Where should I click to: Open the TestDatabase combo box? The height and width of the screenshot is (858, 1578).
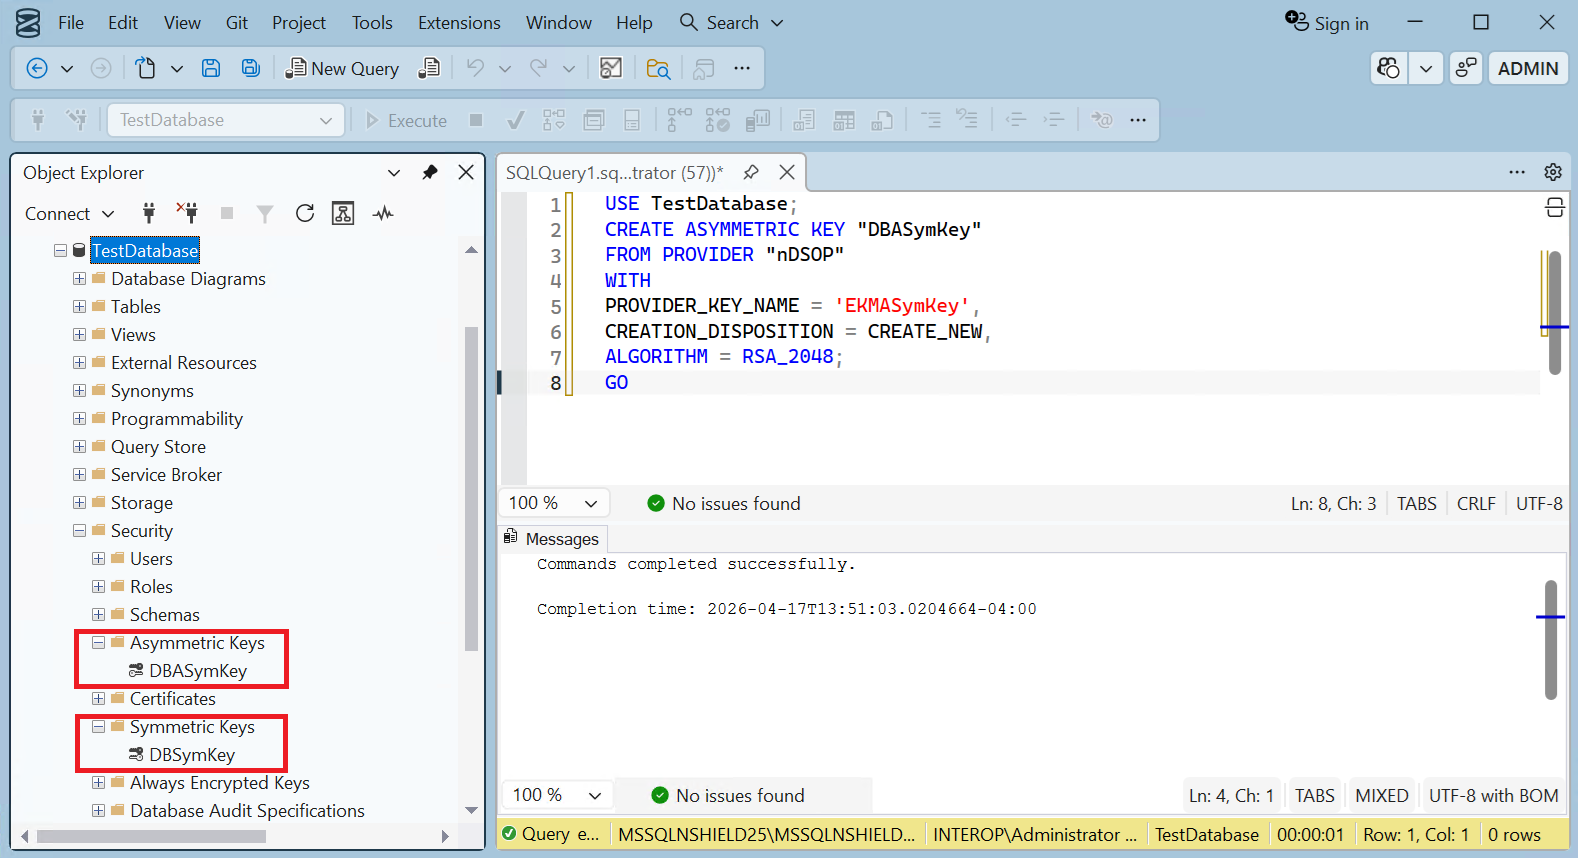(x=226, y=120)
